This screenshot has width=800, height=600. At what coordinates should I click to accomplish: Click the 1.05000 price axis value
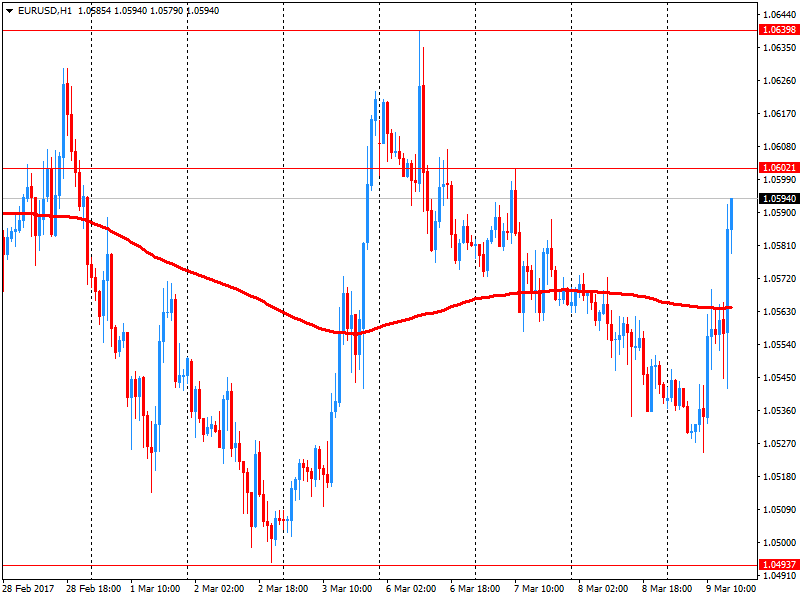click(780, 542)
